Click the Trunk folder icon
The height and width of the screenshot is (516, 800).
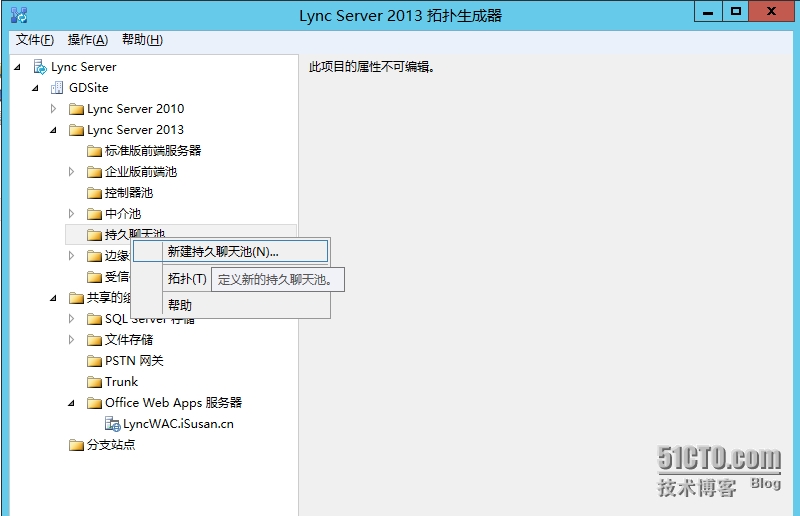(x=94, y=382)
